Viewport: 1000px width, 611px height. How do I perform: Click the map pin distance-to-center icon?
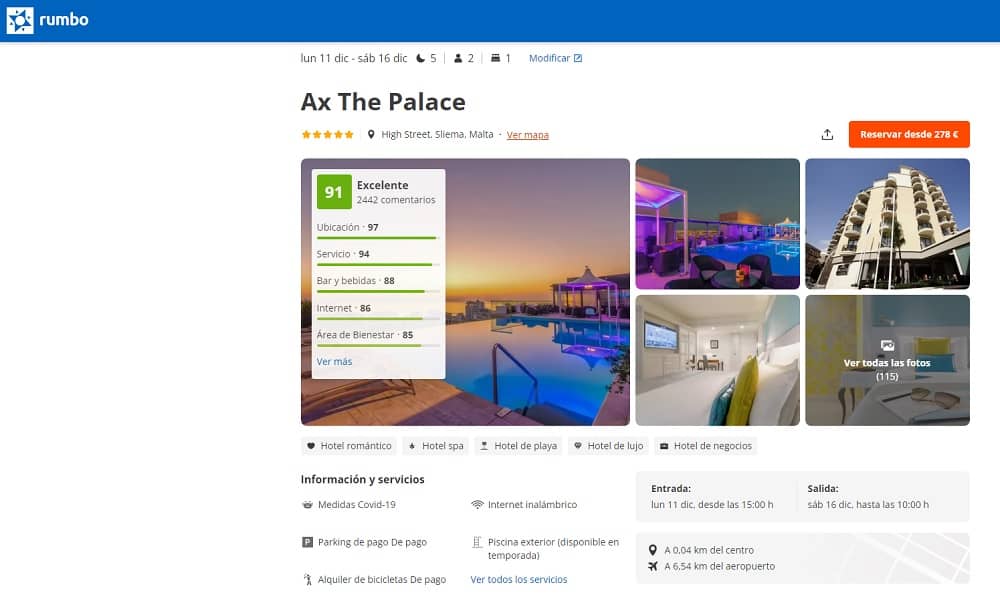652,550
